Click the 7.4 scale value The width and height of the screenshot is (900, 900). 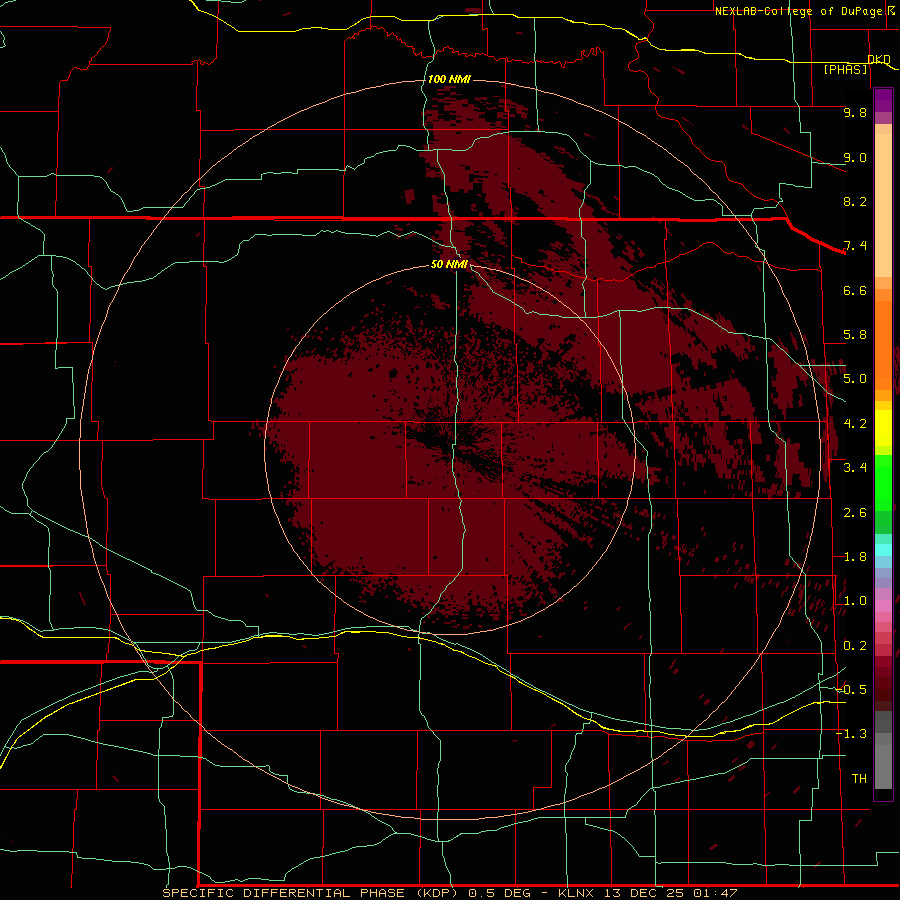click(855, 246)
